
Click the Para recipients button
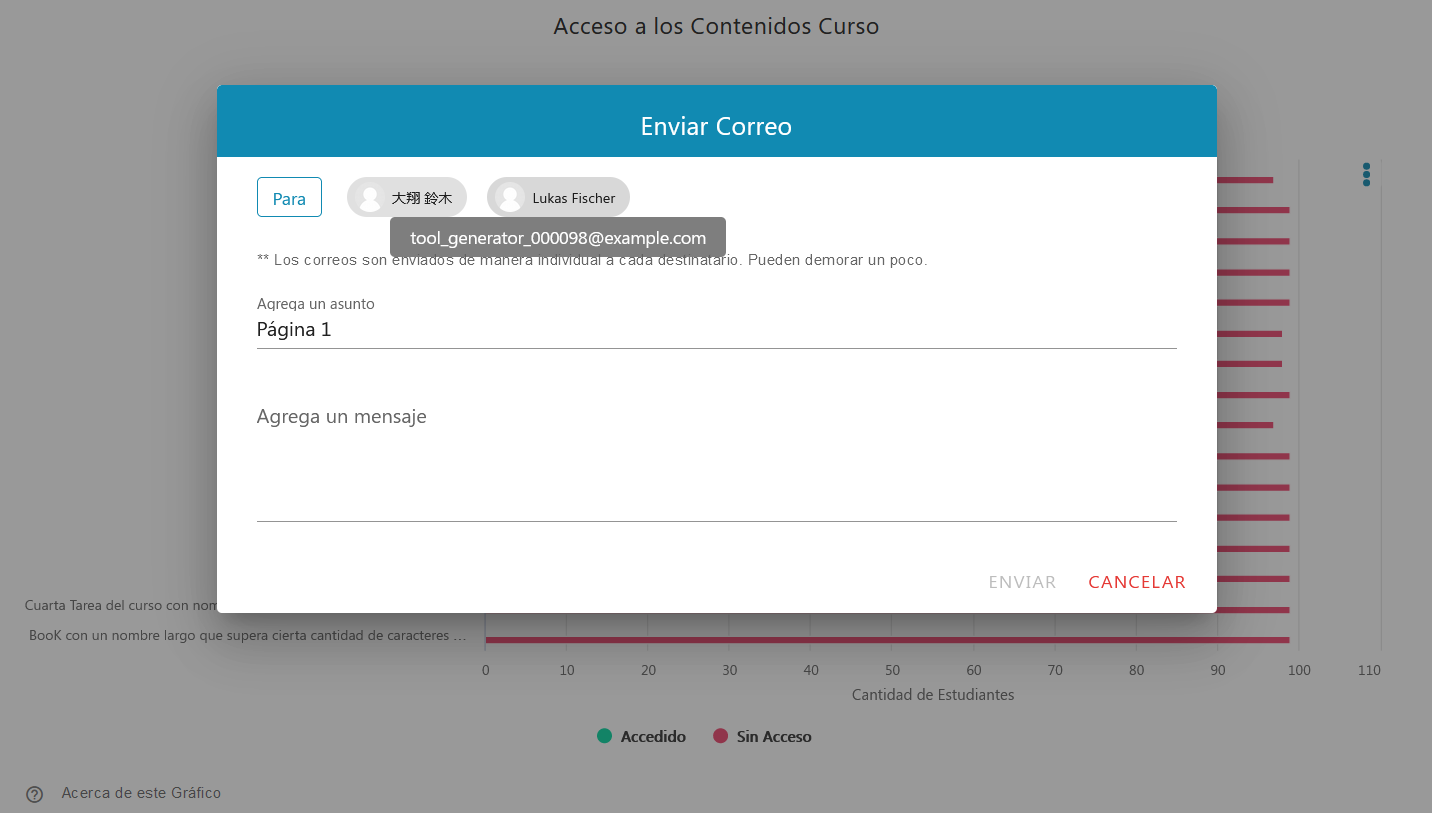(x=289, y=197)
